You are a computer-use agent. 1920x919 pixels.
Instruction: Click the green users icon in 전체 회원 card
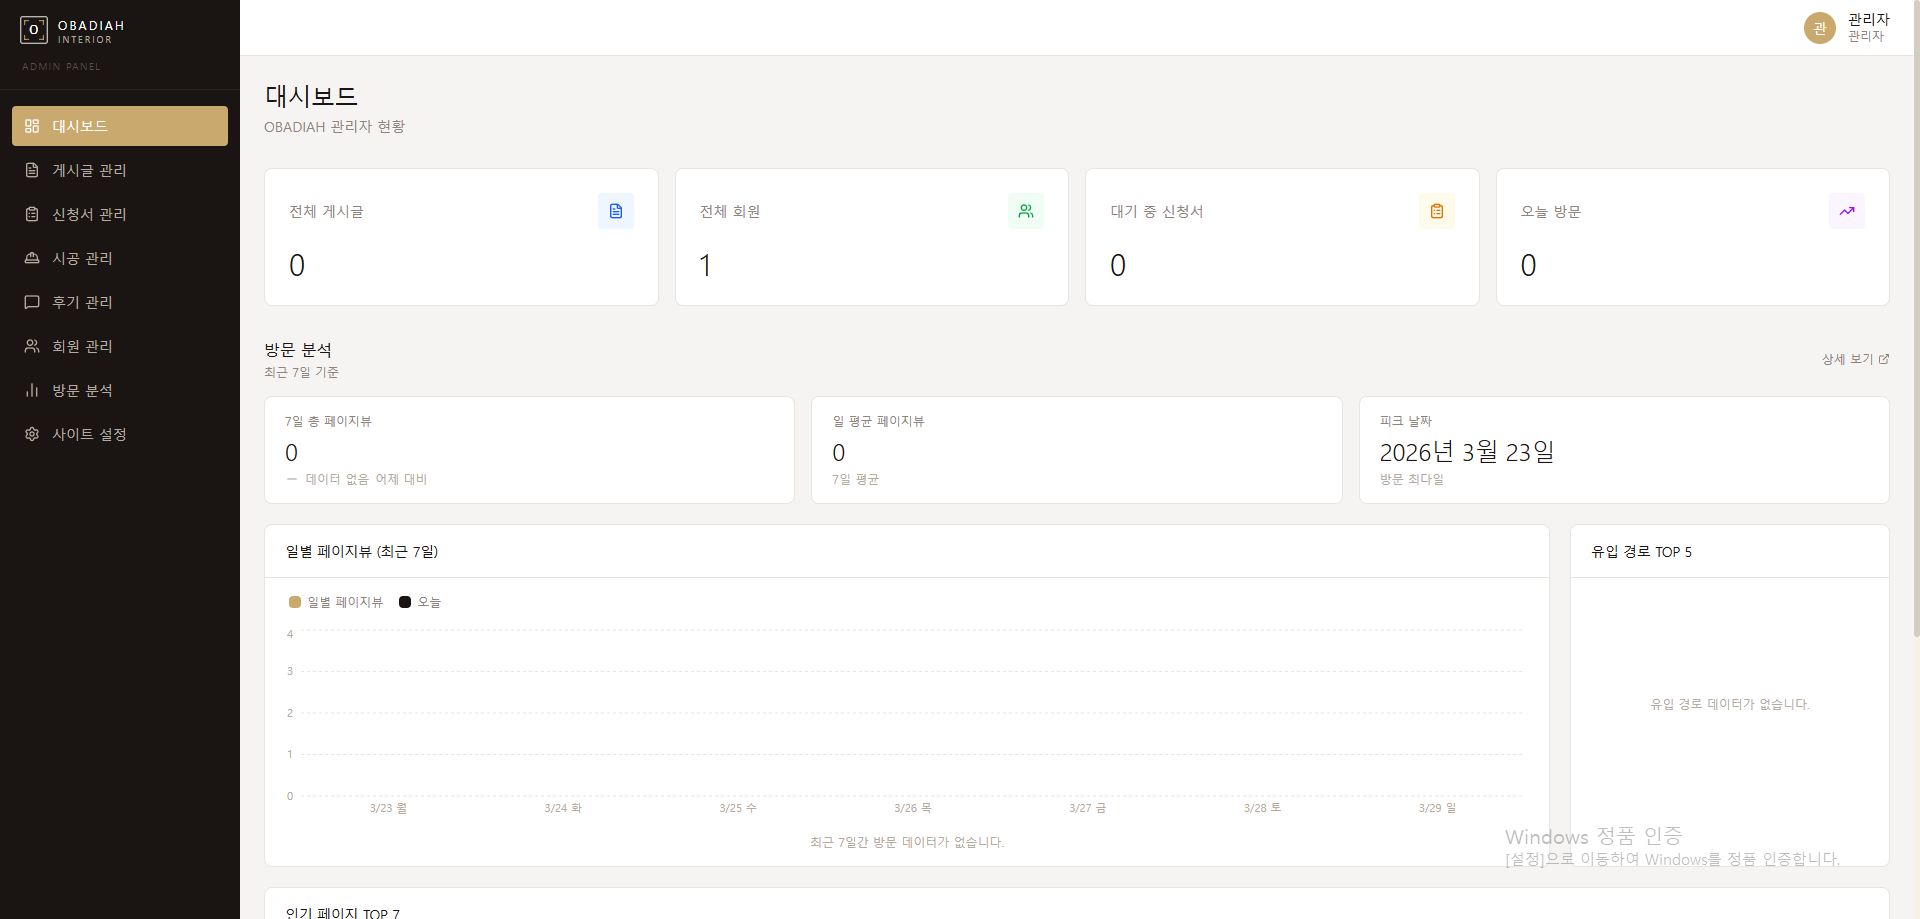click(1025, 211)
